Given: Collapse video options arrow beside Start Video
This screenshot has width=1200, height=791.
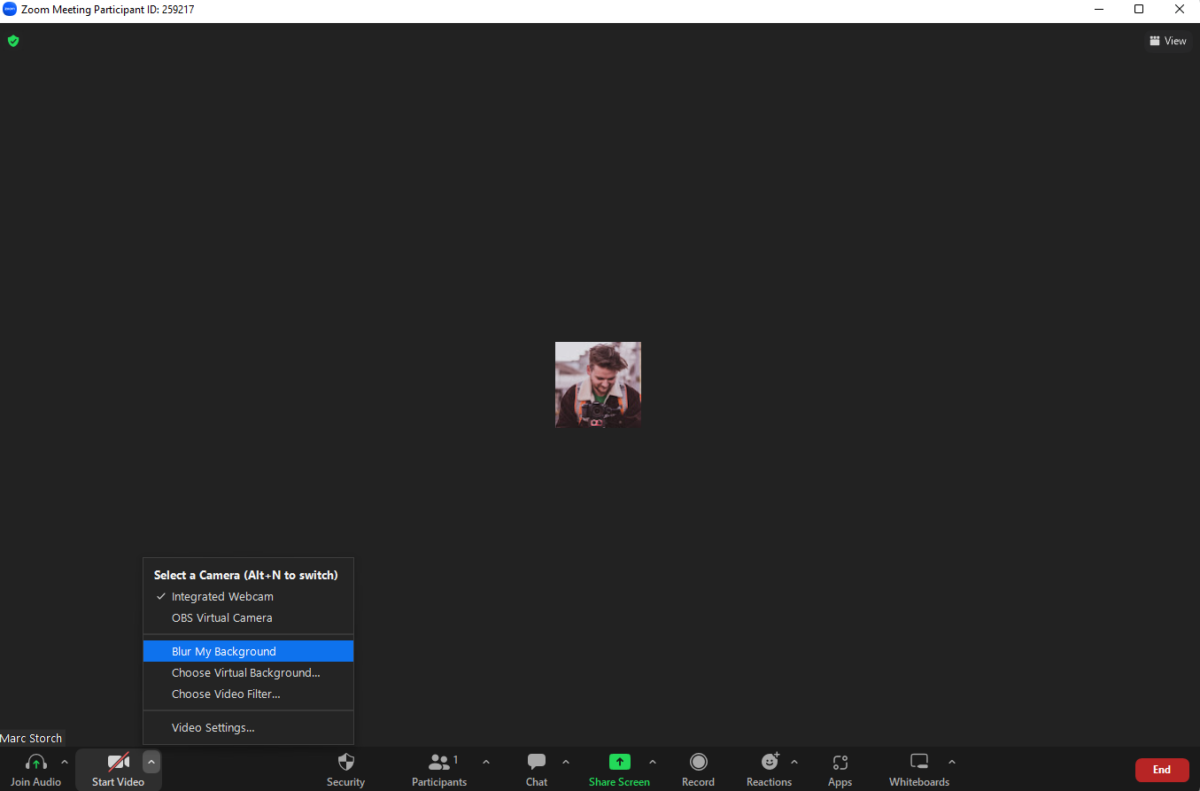Looking at the screenshot, I should click(x=151, y=762).
